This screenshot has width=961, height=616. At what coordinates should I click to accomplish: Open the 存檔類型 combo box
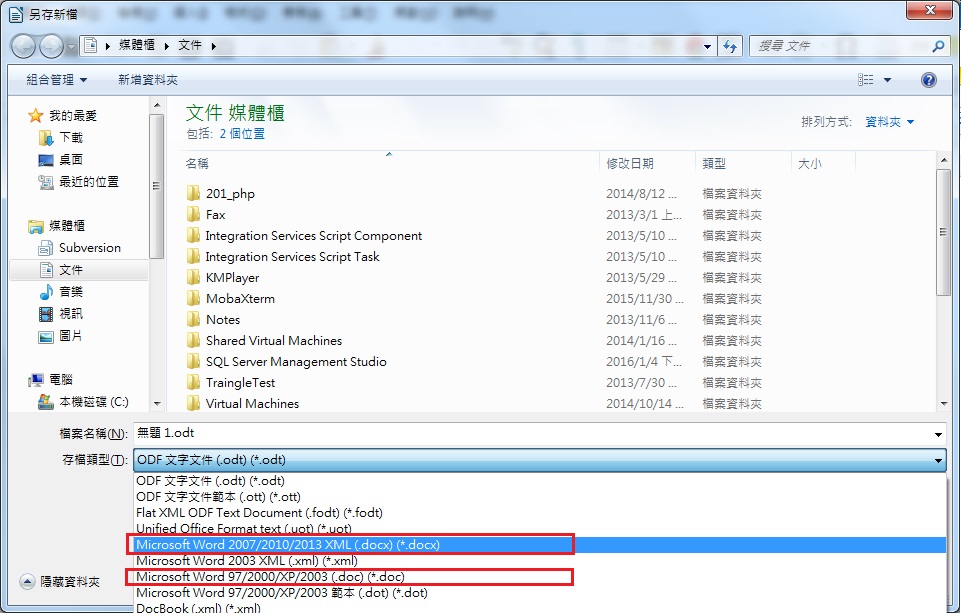[x=539, y=460]
